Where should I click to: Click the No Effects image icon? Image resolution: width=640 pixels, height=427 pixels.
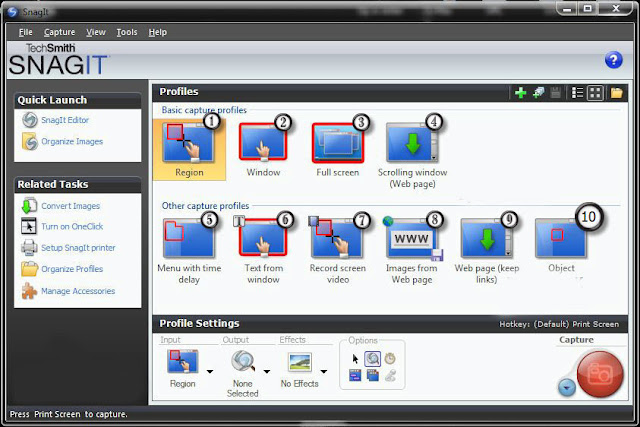[300, 362]
